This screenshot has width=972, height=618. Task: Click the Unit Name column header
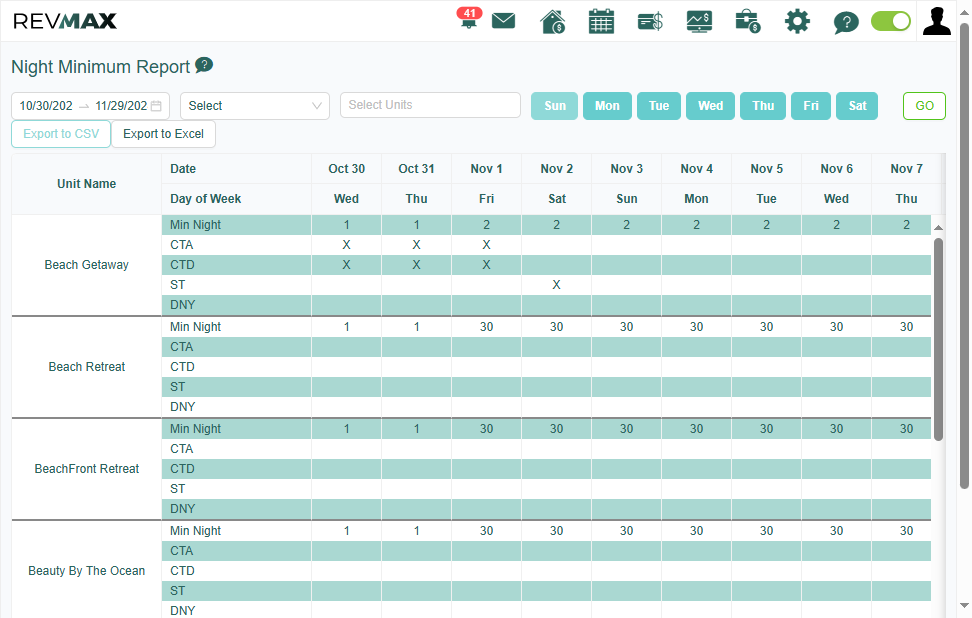[87, 184]
